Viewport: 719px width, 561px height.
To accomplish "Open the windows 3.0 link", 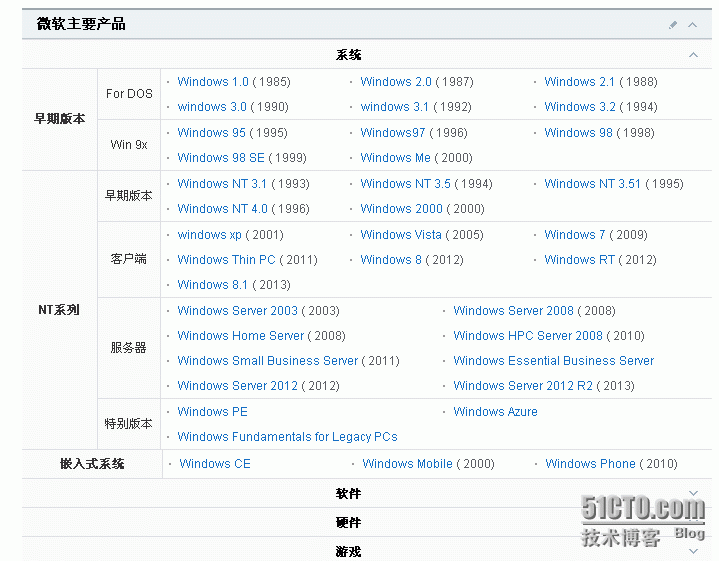I will tap(212, 107).
